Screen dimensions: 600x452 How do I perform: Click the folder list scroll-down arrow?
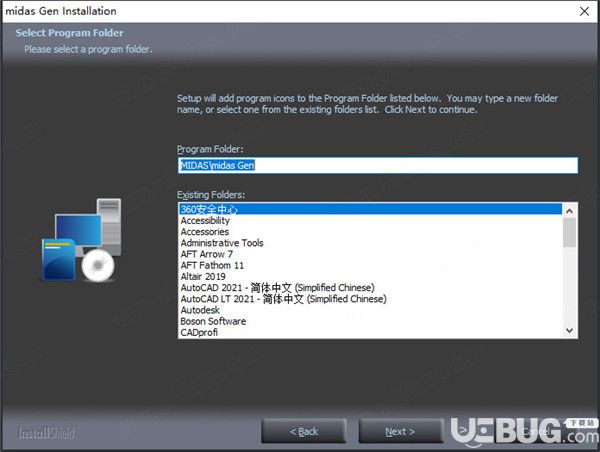(569, 331)
